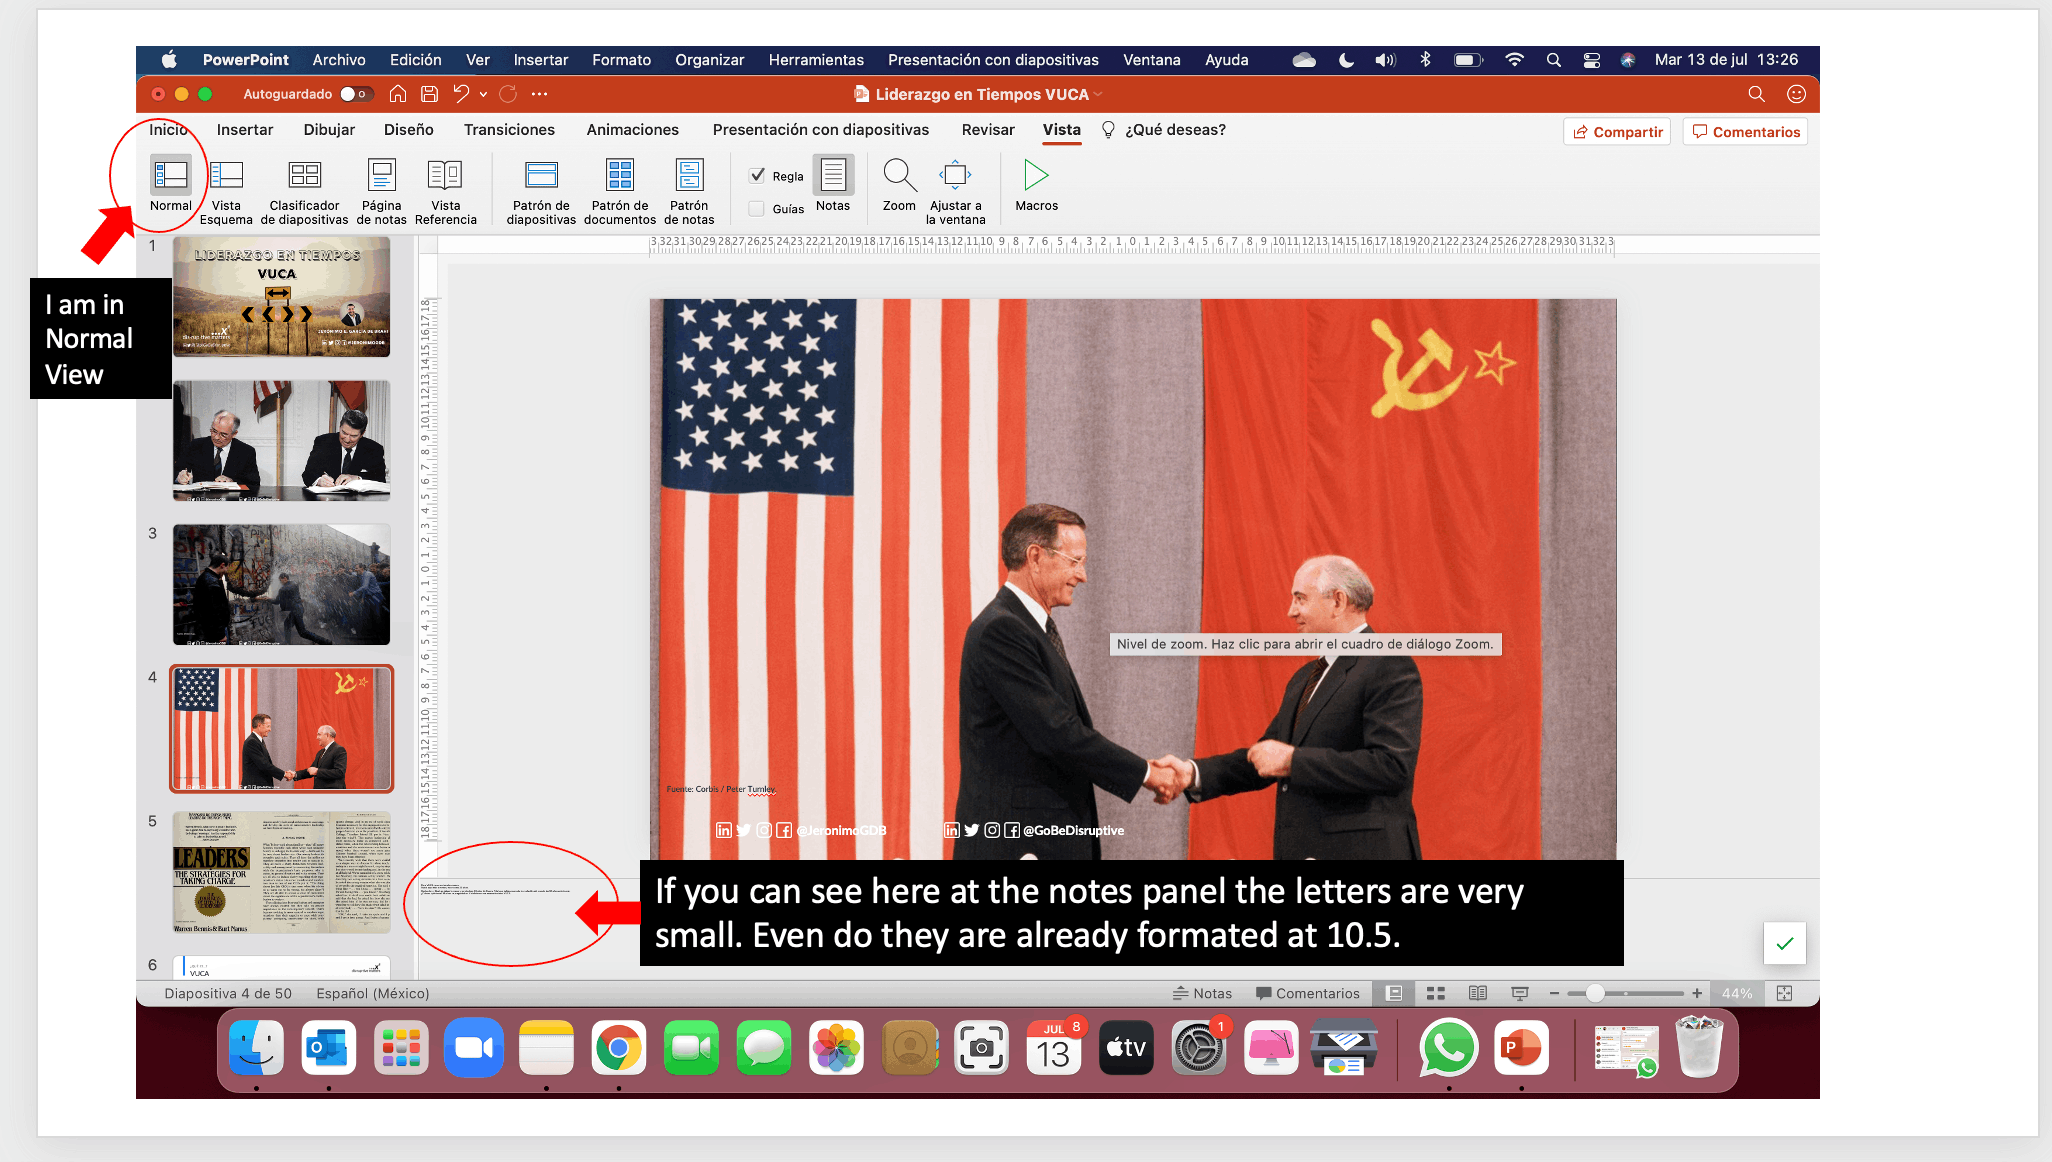
Task: Click the save icon in title bar
Action: pos(429,94)
